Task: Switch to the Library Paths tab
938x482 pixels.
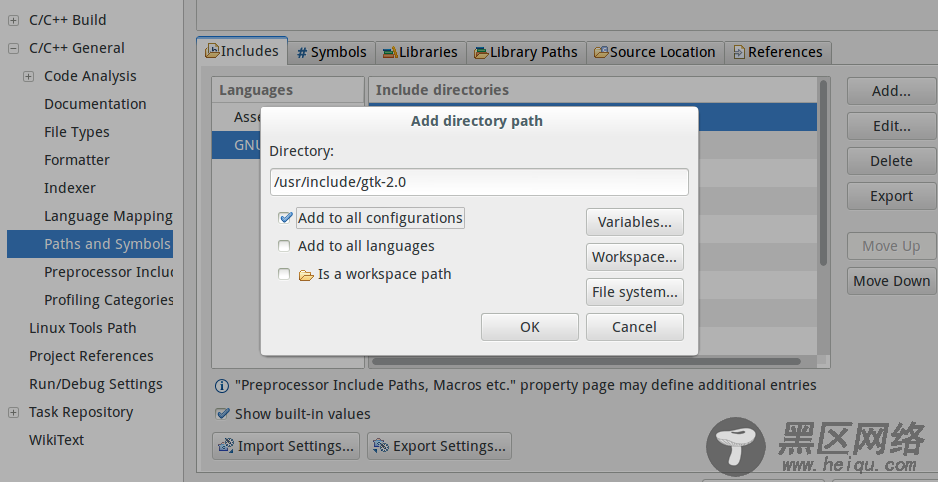Action: [x=526, y=53]
